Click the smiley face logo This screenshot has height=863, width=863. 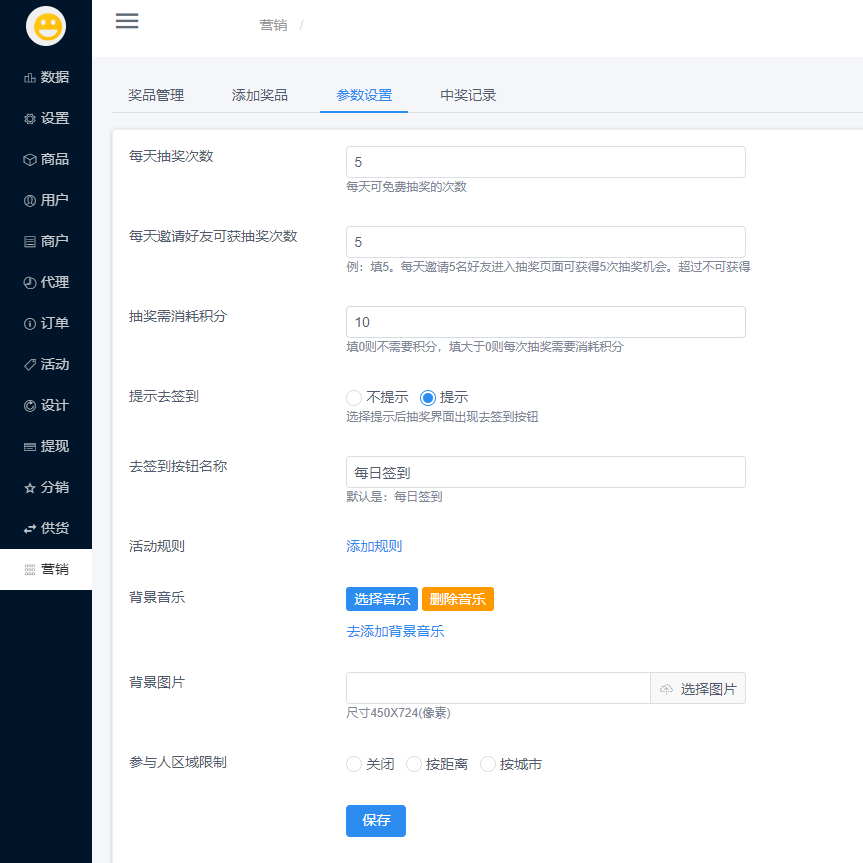click(46, 26)
